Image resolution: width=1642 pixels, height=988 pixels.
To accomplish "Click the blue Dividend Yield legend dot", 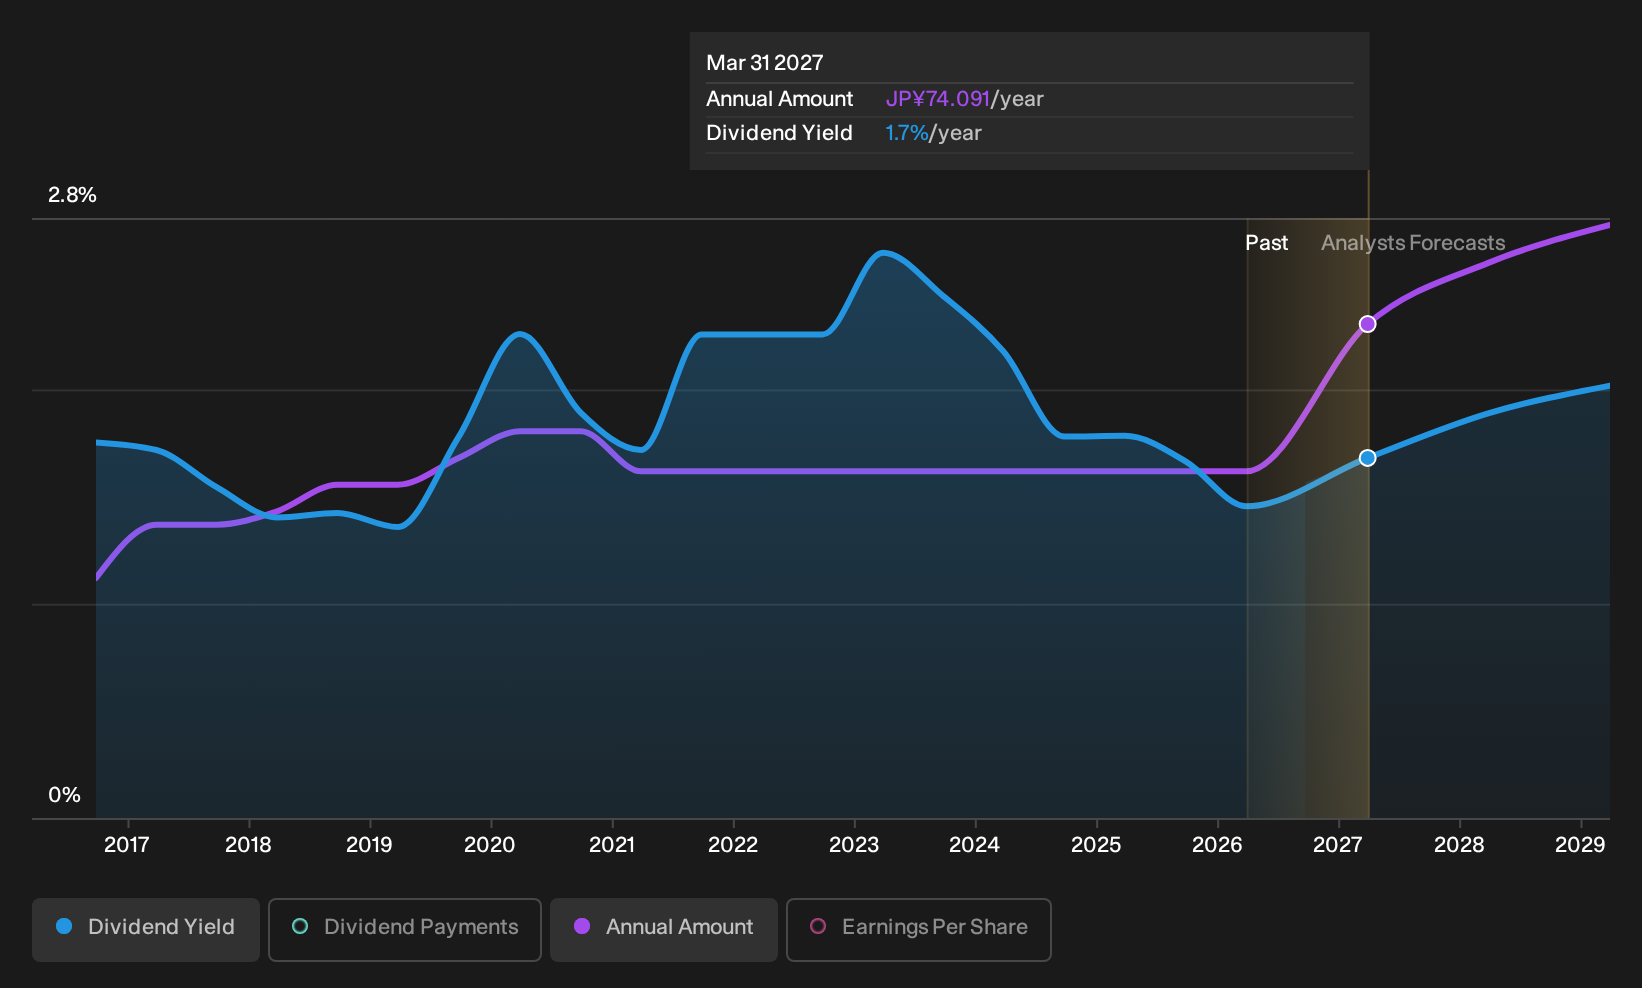I will [x=64, y=927].
